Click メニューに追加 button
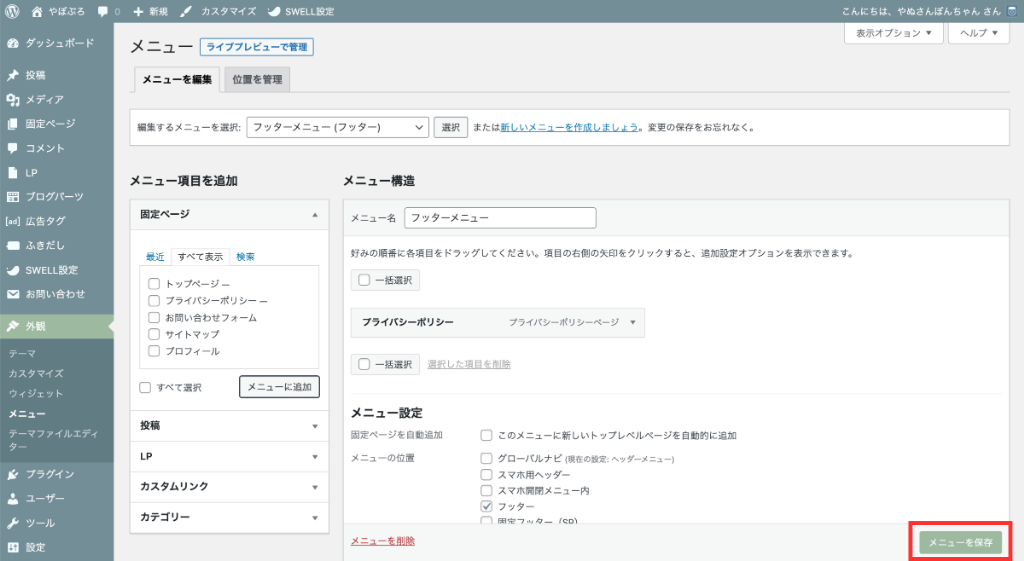This screenshot has width=1024, height=561. click(x=280, y=387)
